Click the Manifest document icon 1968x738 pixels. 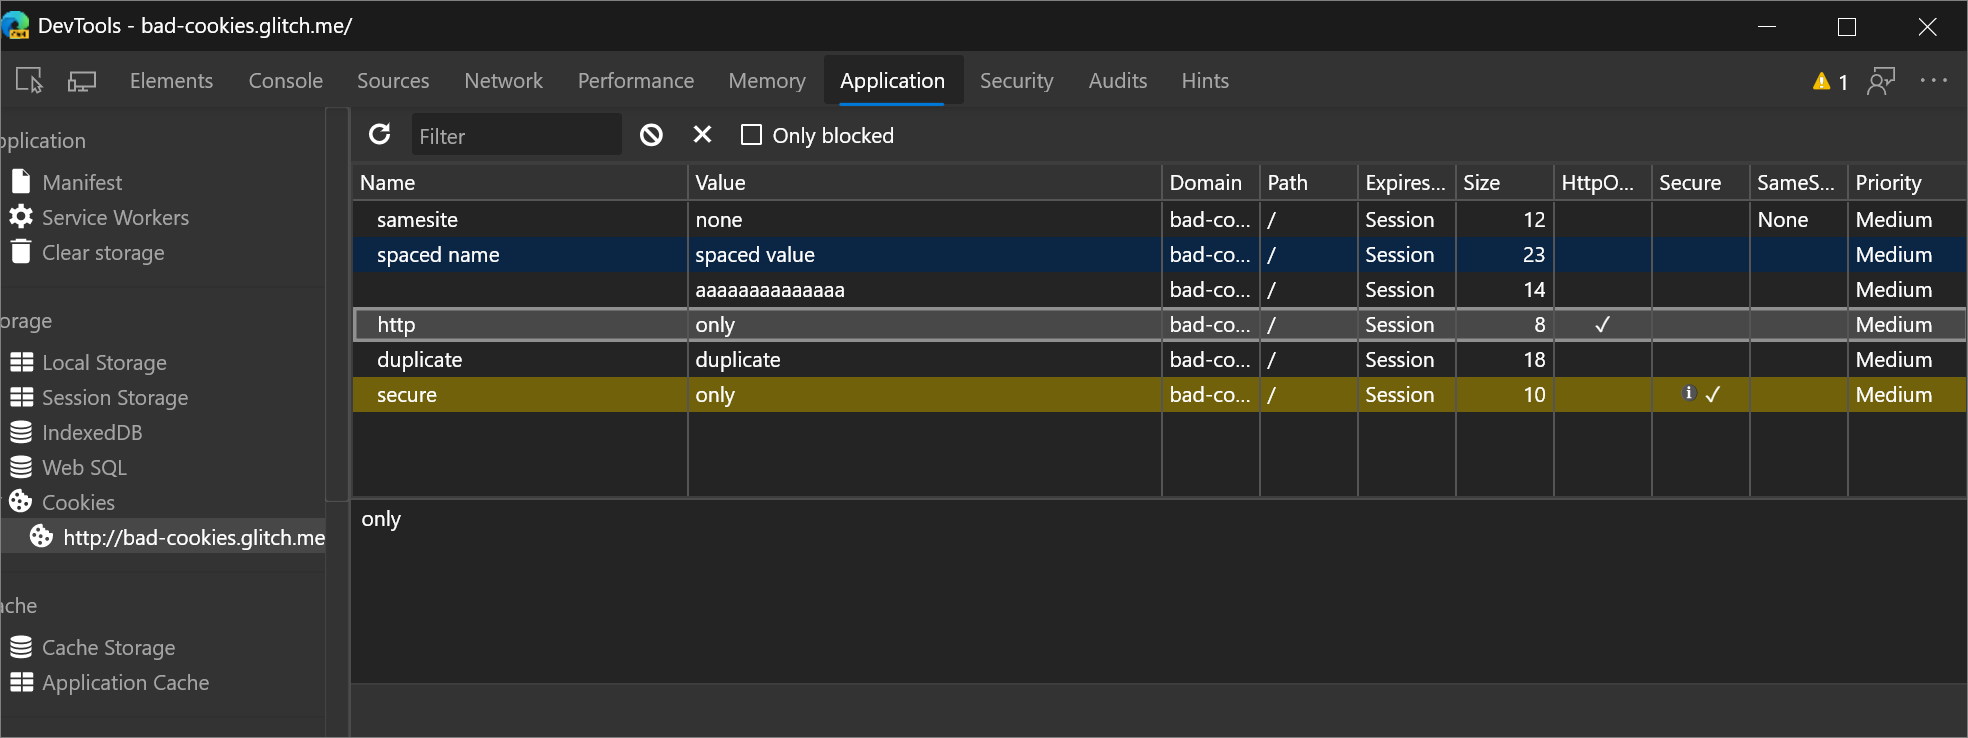pyautogui.click(x=21, y=182)
